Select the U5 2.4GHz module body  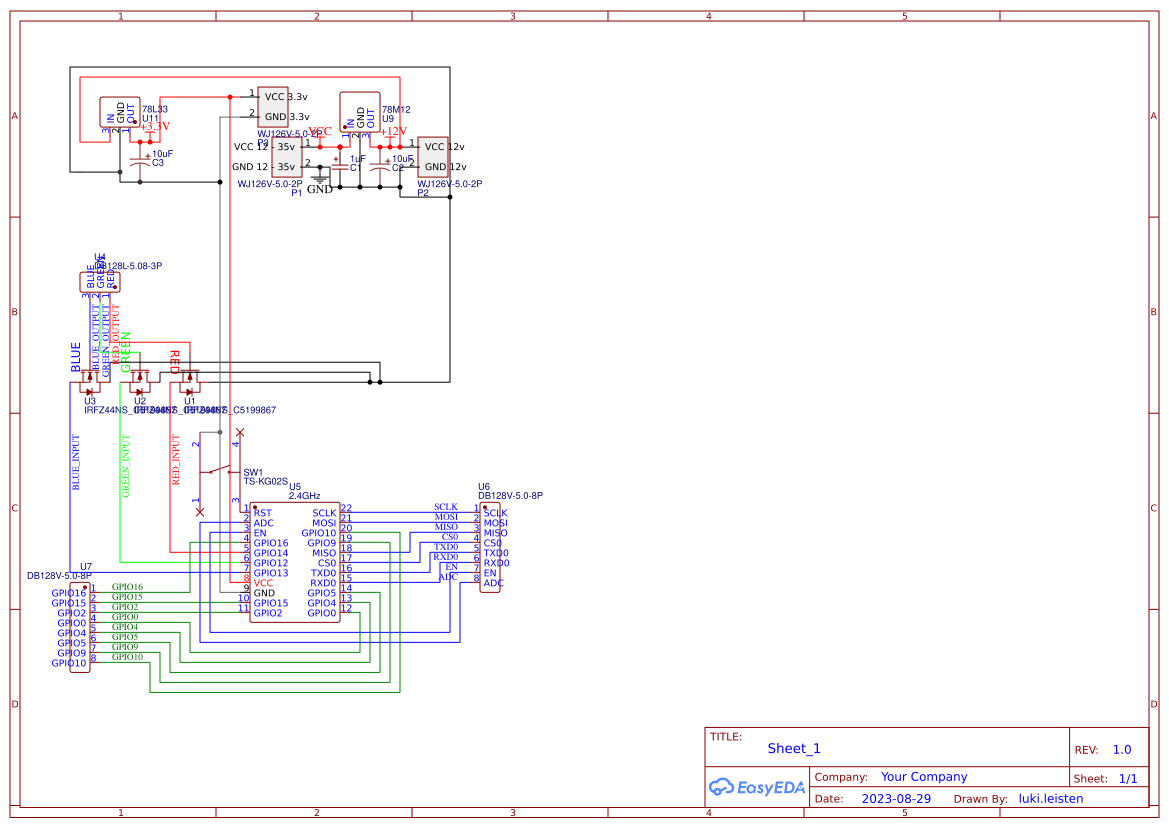(x=294, y=562)
